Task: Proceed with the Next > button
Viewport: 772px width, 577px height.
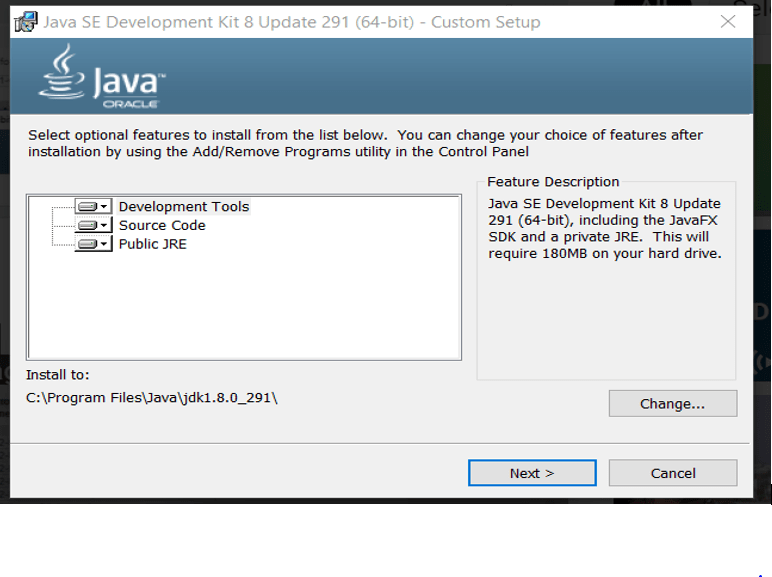Action: (532, 473)
